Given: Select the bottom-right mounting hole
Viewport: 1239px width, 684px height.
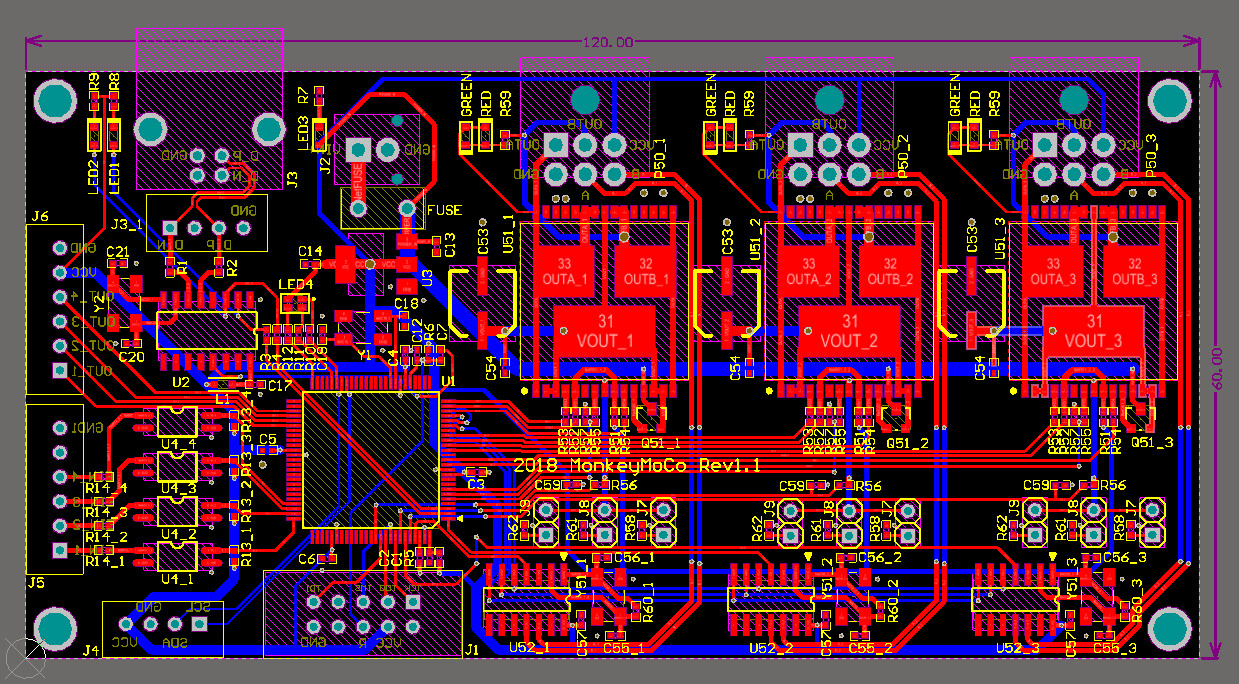Looking at the screenshot, I should 1167,628.
